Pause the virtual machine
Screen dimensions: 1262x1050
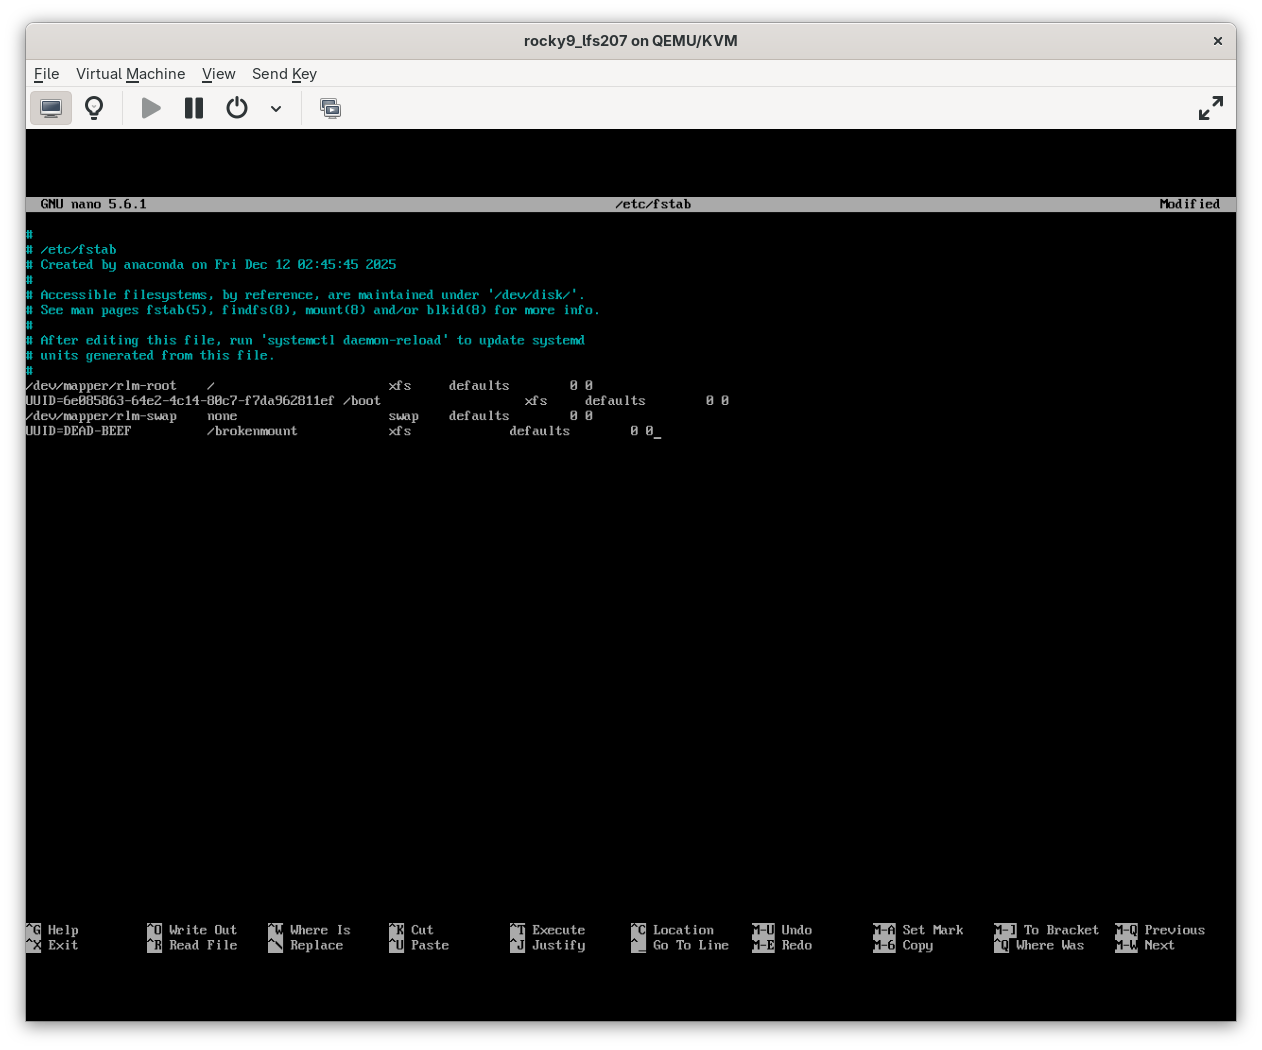point(193,107)
